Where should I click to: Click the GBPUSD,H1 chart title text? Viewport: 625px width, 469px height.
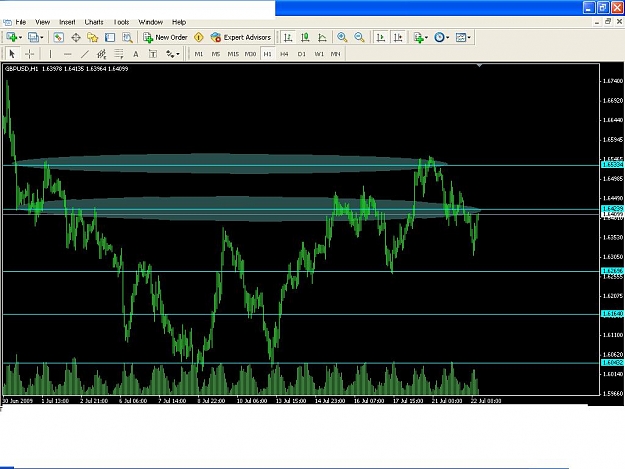pyautogui.click(x=22, y=69)
